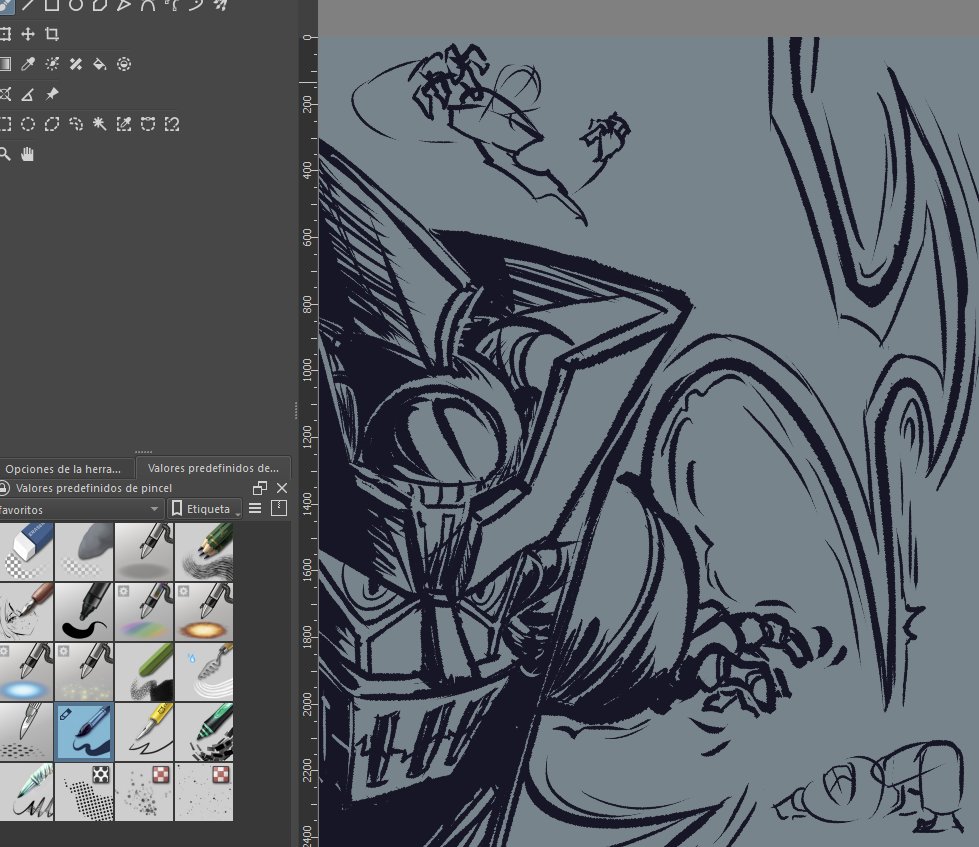Choose the black marker brush preset

[84, 612]
